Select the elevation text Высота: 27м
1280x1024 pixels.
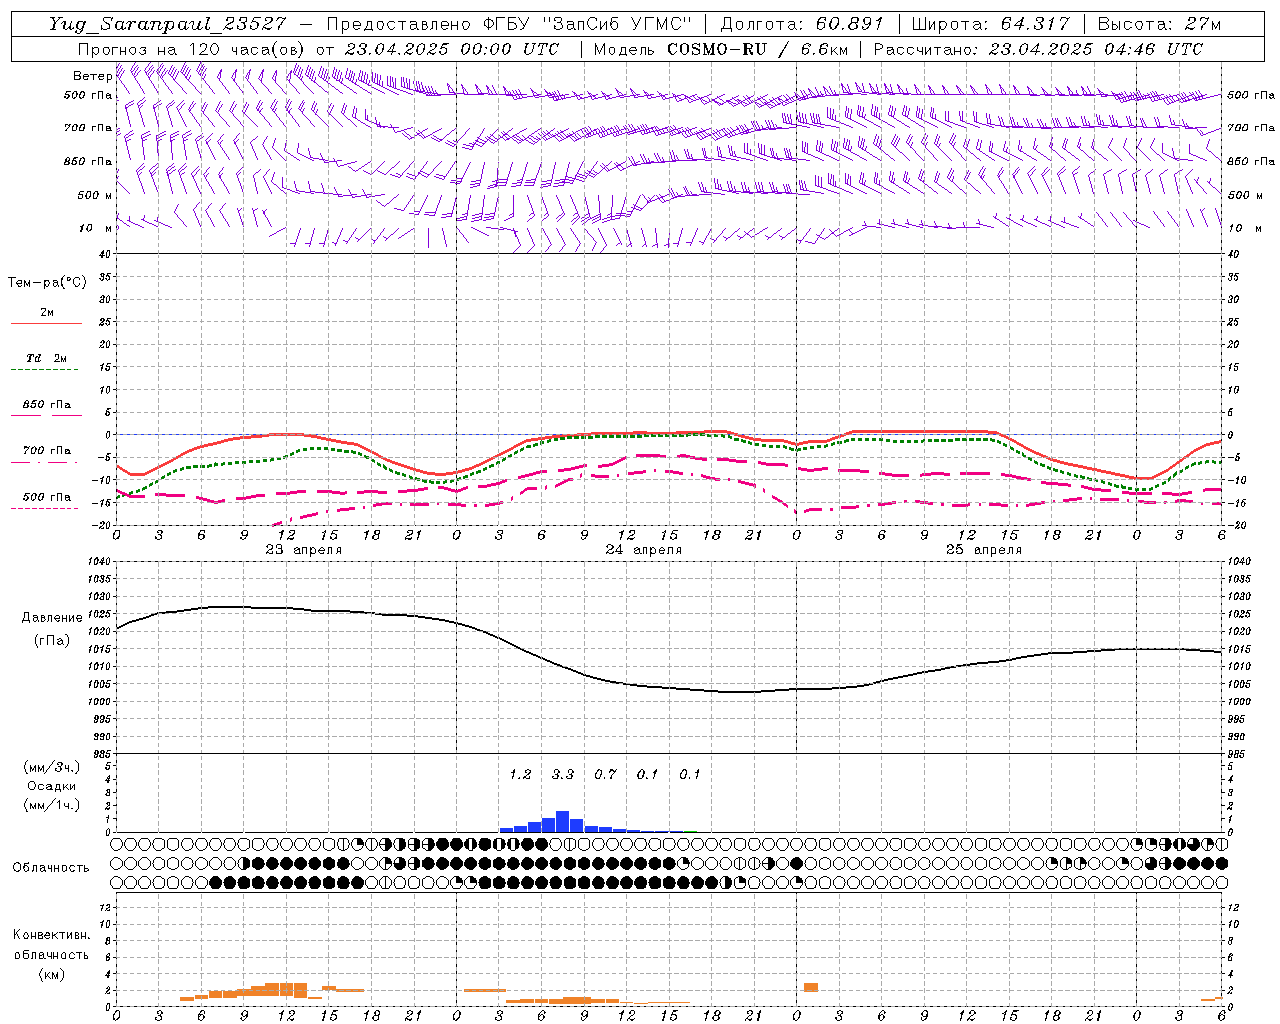pos(1159,23)
